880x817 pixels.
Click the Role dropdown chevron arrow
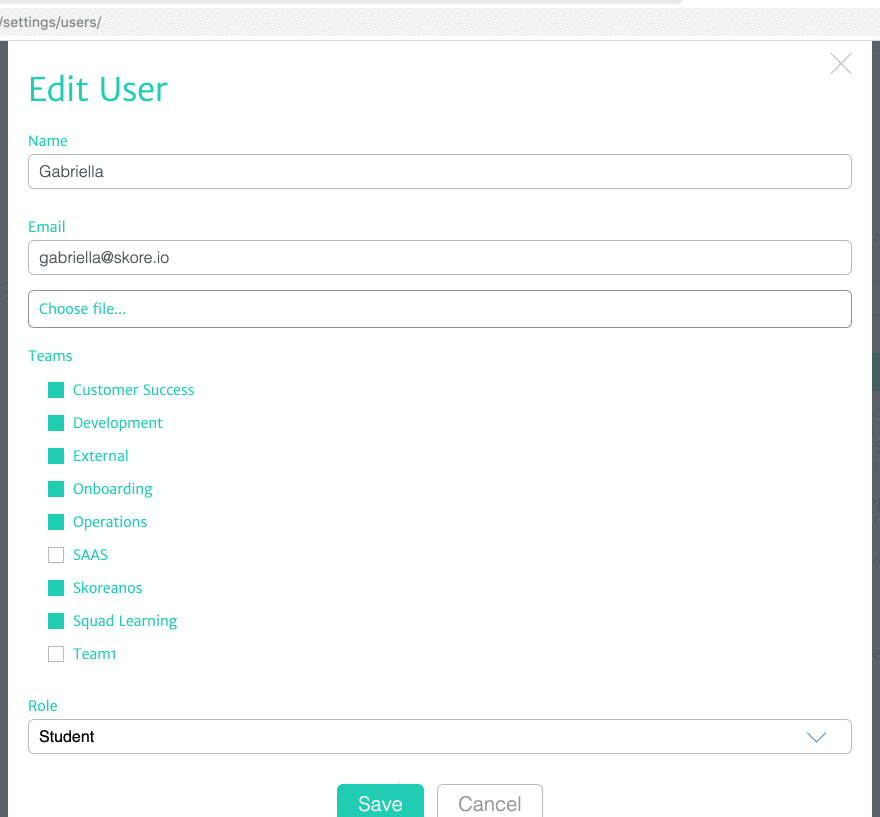[816, 737]
